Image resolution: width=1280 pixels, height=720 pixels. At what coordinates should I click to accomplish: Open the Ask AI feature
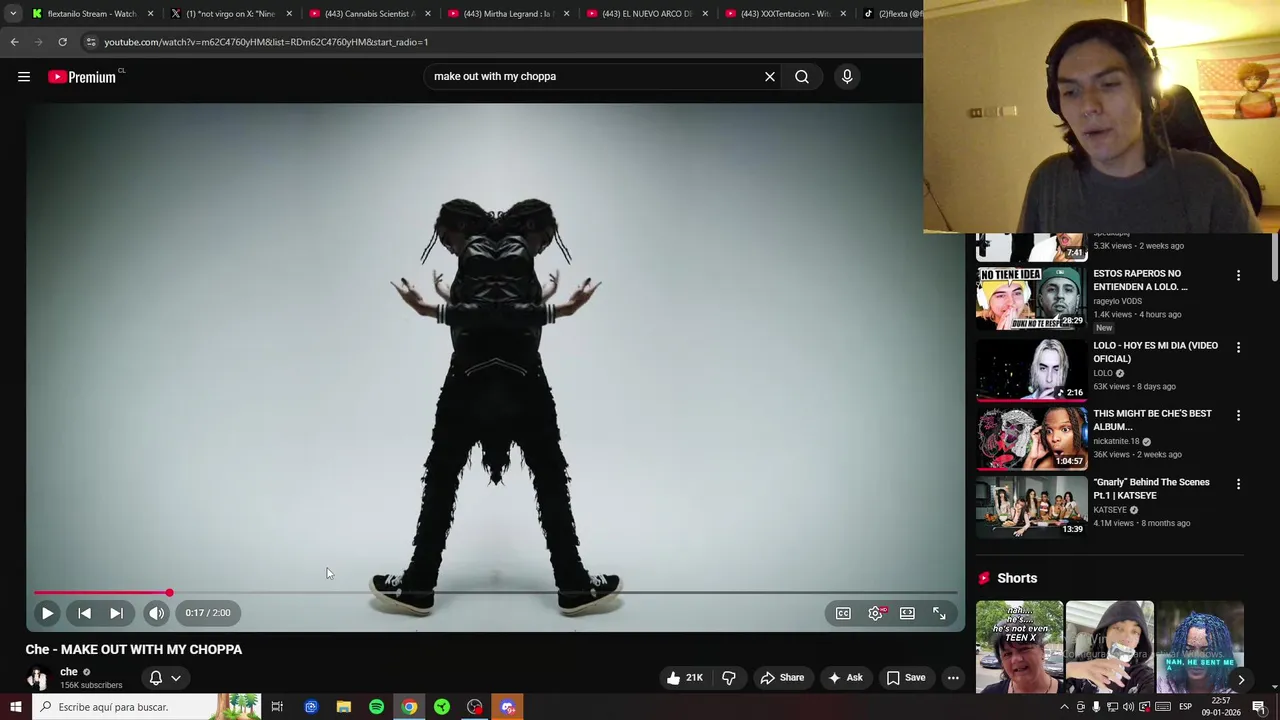click(x=845, y=678)
